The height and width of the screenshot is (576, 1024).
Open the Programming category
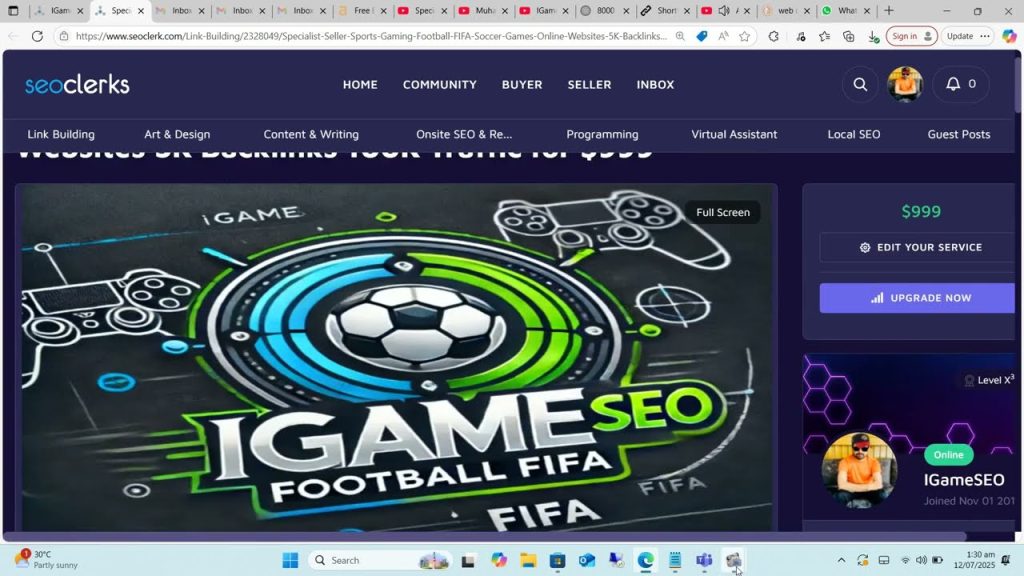[602, 134]
